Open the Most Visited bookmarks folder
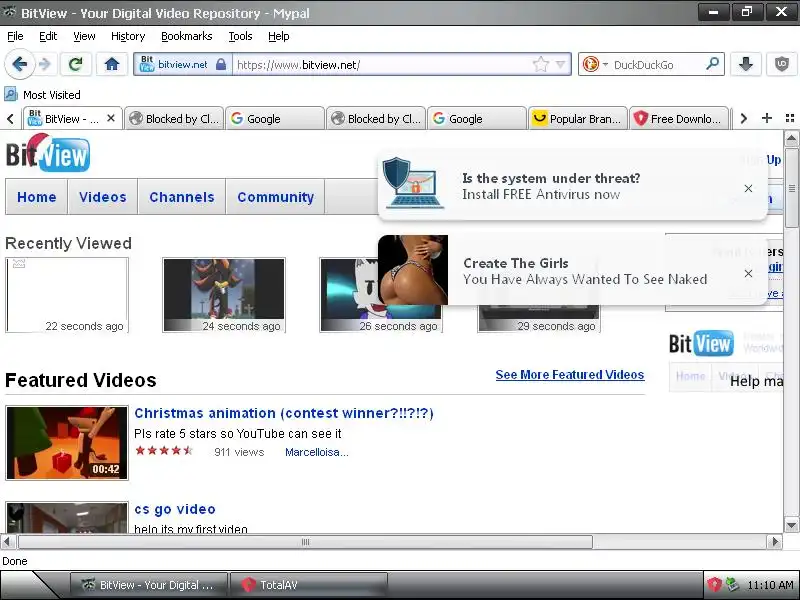This screenshot has height=600, width=800. click(42, 94)
